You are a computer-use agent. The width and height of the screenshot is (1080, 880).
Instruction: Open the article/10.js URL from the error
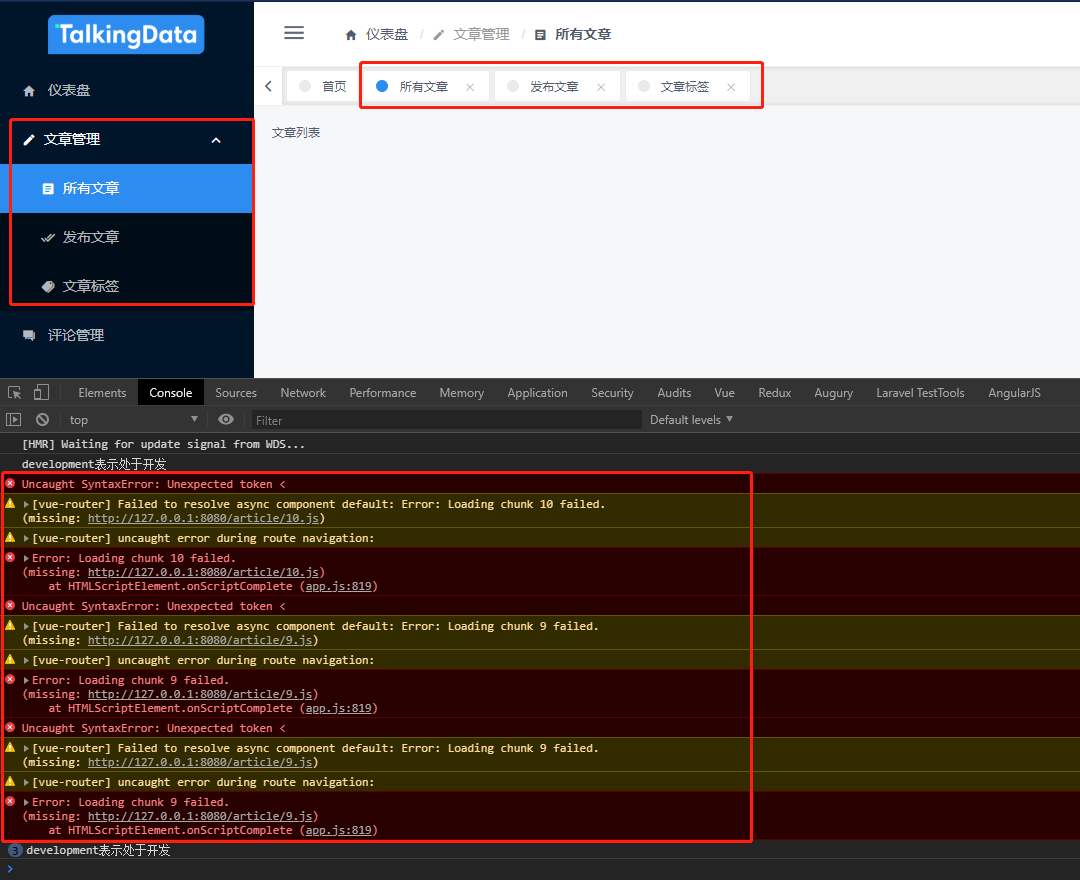pos(204,518)
